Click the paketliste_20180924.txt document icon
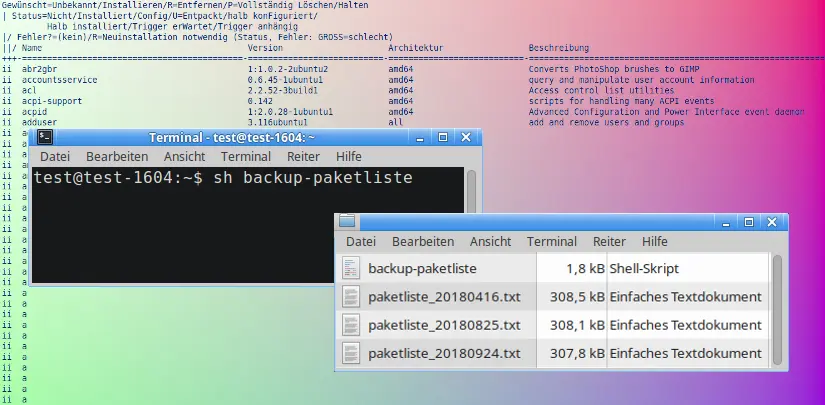This screenshot has width=825, height=405. click(x=350, y=353)
